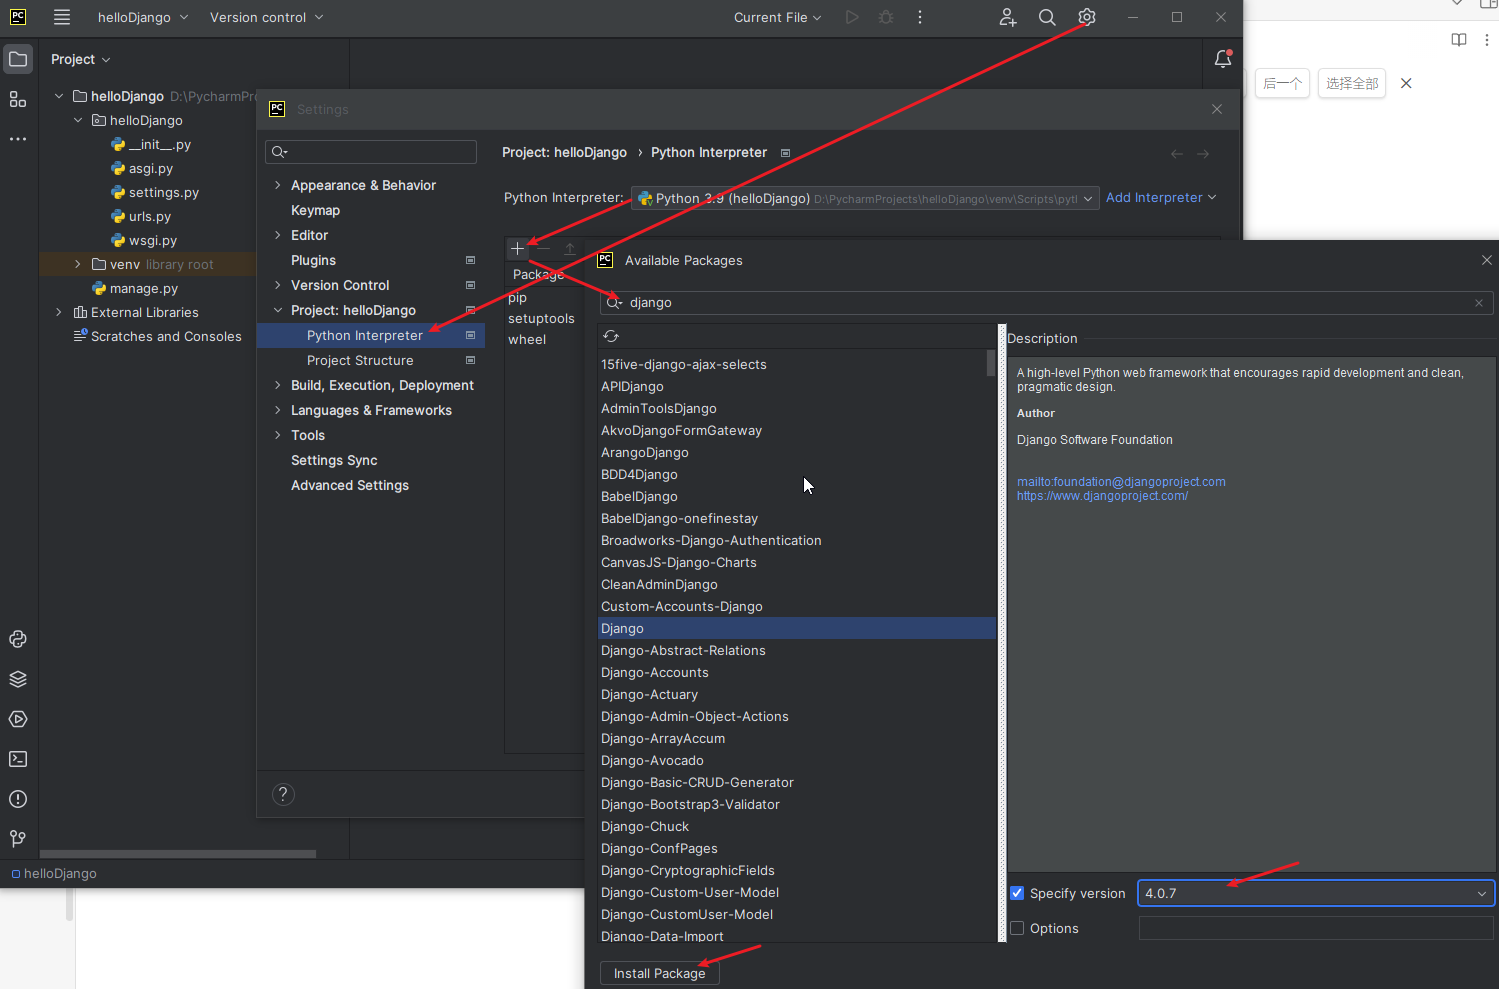Click the Options text input field
1499x989 pixels.
click(x=1316, y=928)
